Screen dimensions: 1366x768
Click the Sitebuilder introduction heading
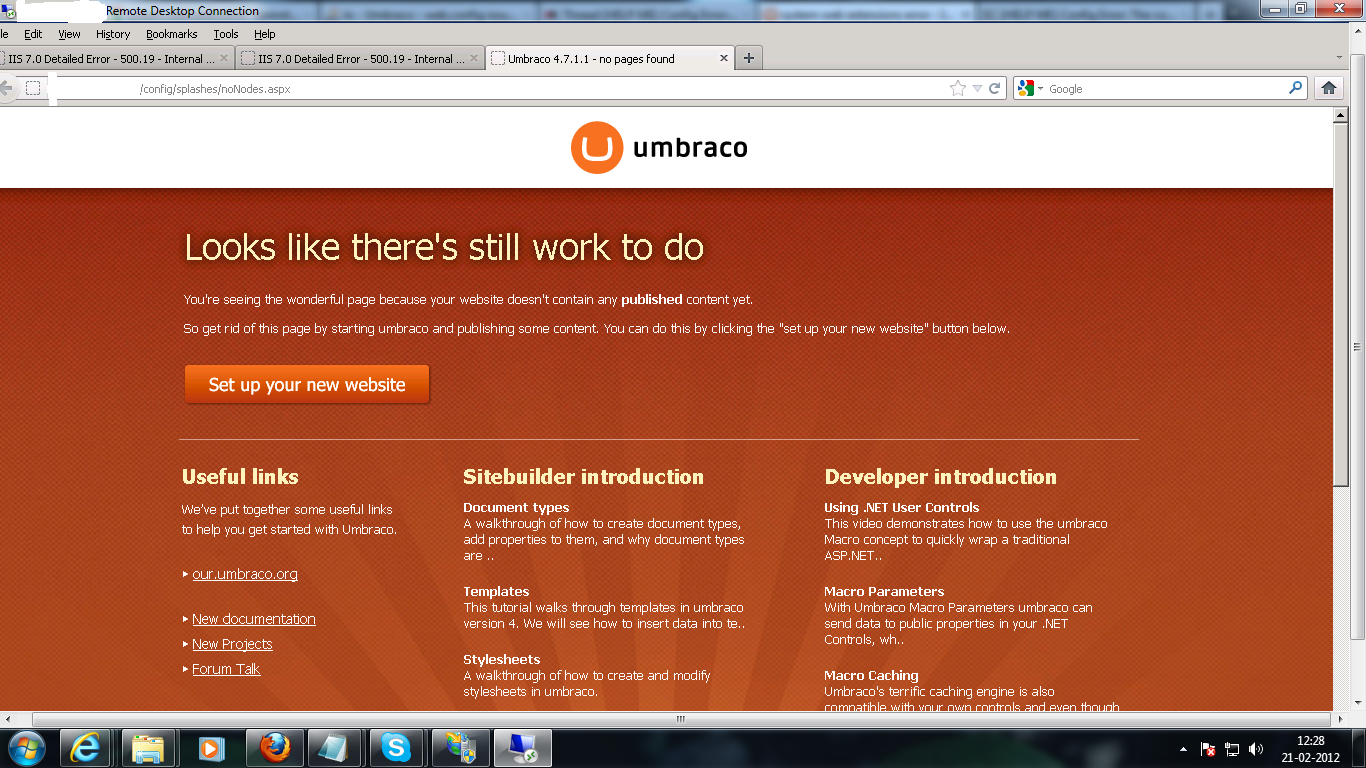click(x=583, y=476)
